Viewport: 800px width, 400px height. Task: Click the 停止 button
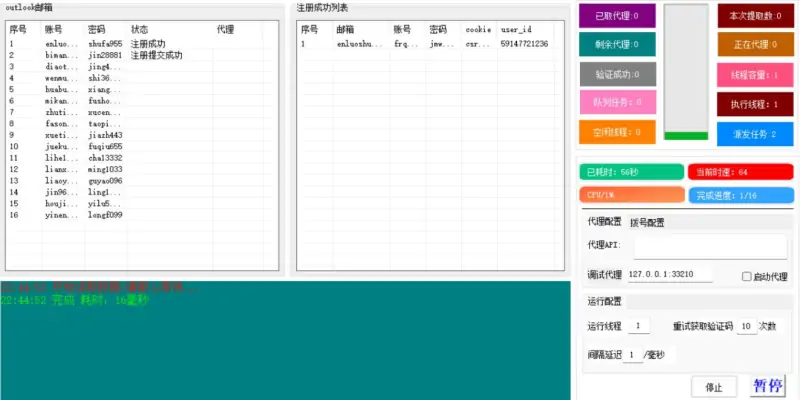[x=714, y=387]
